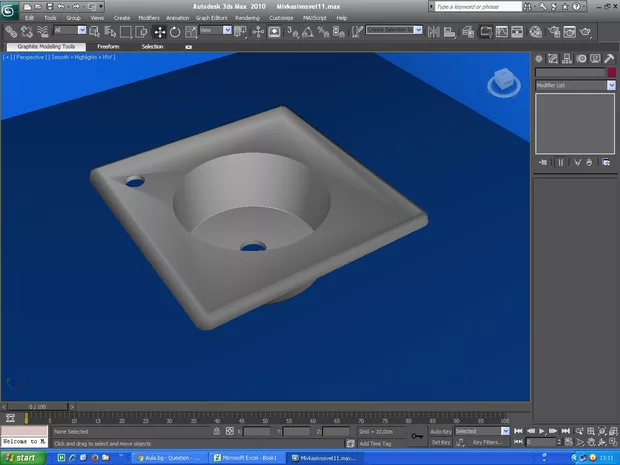Open the Selected key filter dropdown
The image size is (620, 465).
tap(505, 431)
